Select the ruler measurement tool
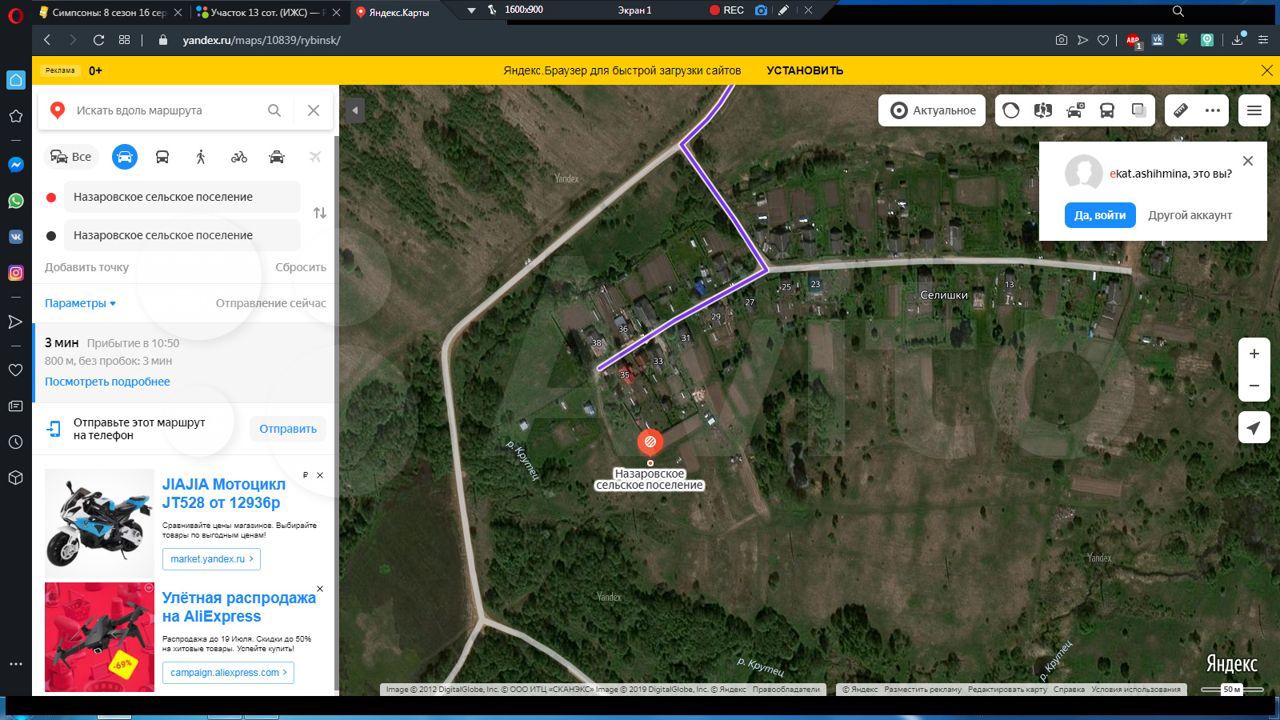 click(x=1180, y=110)
